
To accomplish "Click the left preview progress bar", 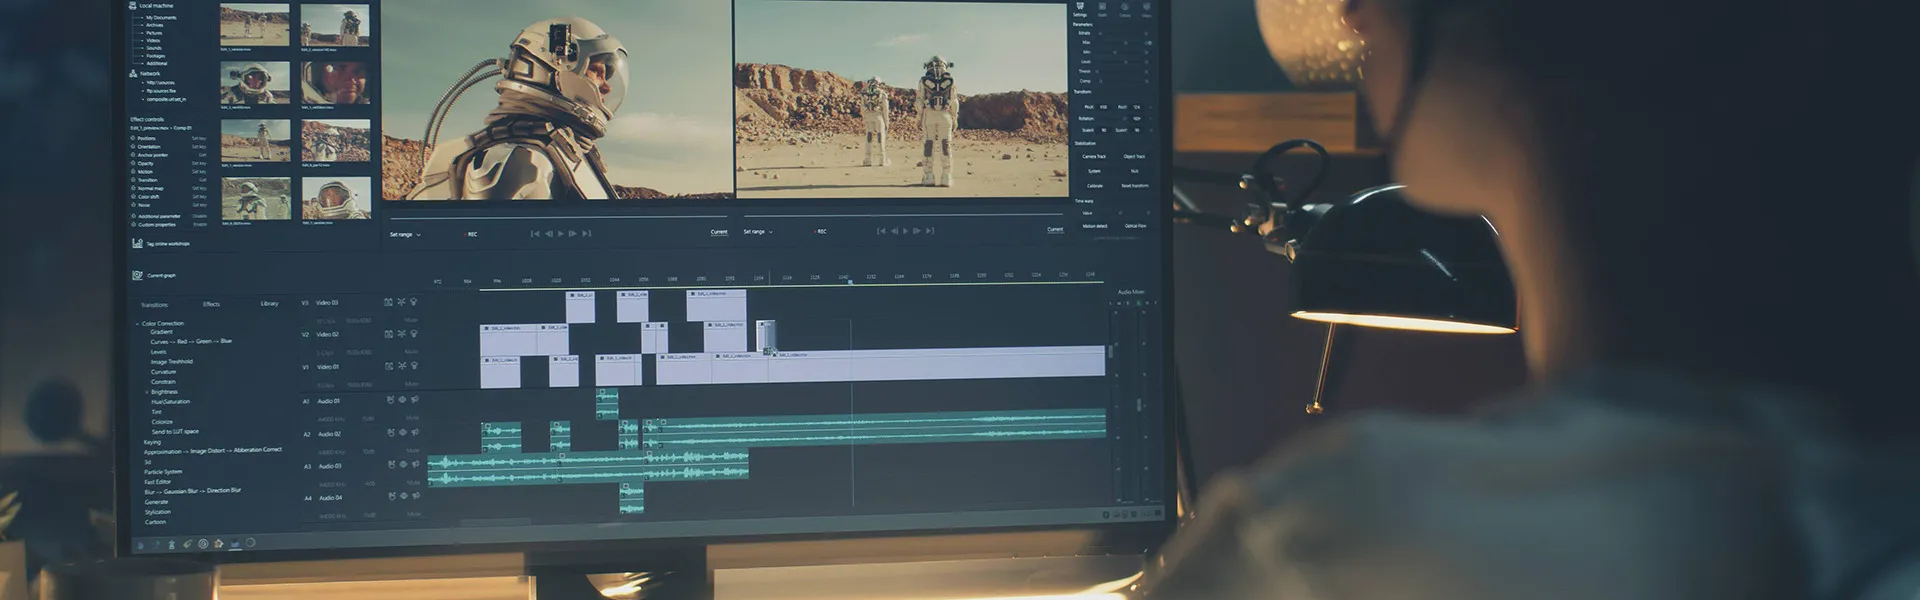I will [x=559, y=217].
